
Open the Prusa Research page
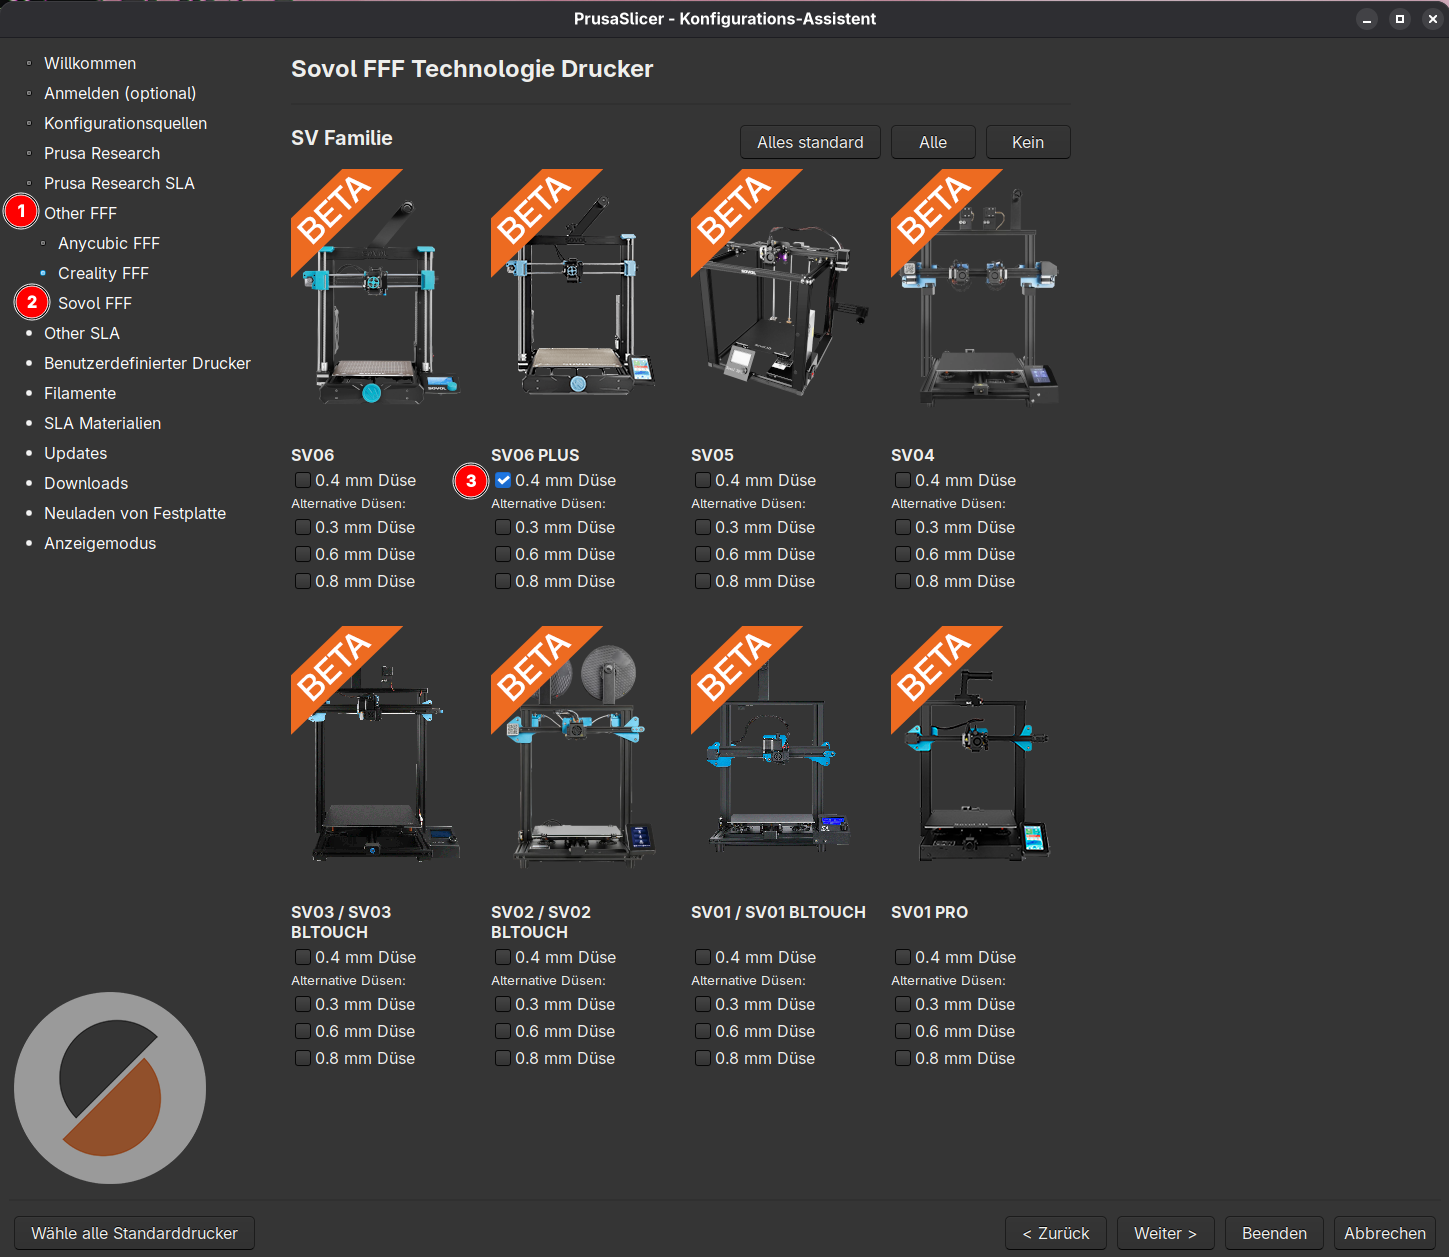click(102, 153)
